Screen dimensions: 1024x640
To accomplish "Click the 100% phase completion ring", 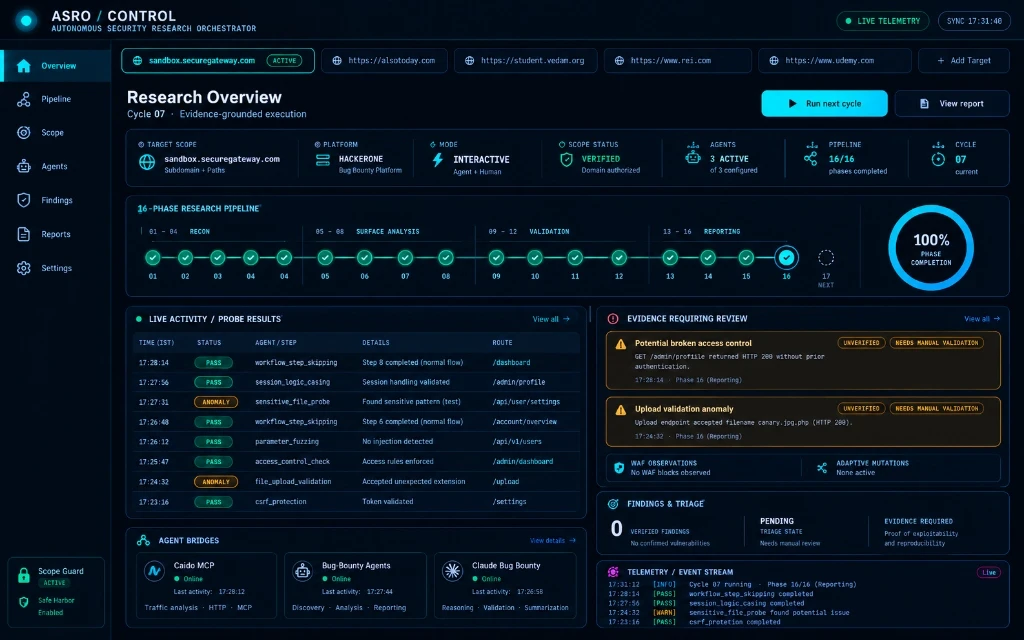I will click(931, 248).
